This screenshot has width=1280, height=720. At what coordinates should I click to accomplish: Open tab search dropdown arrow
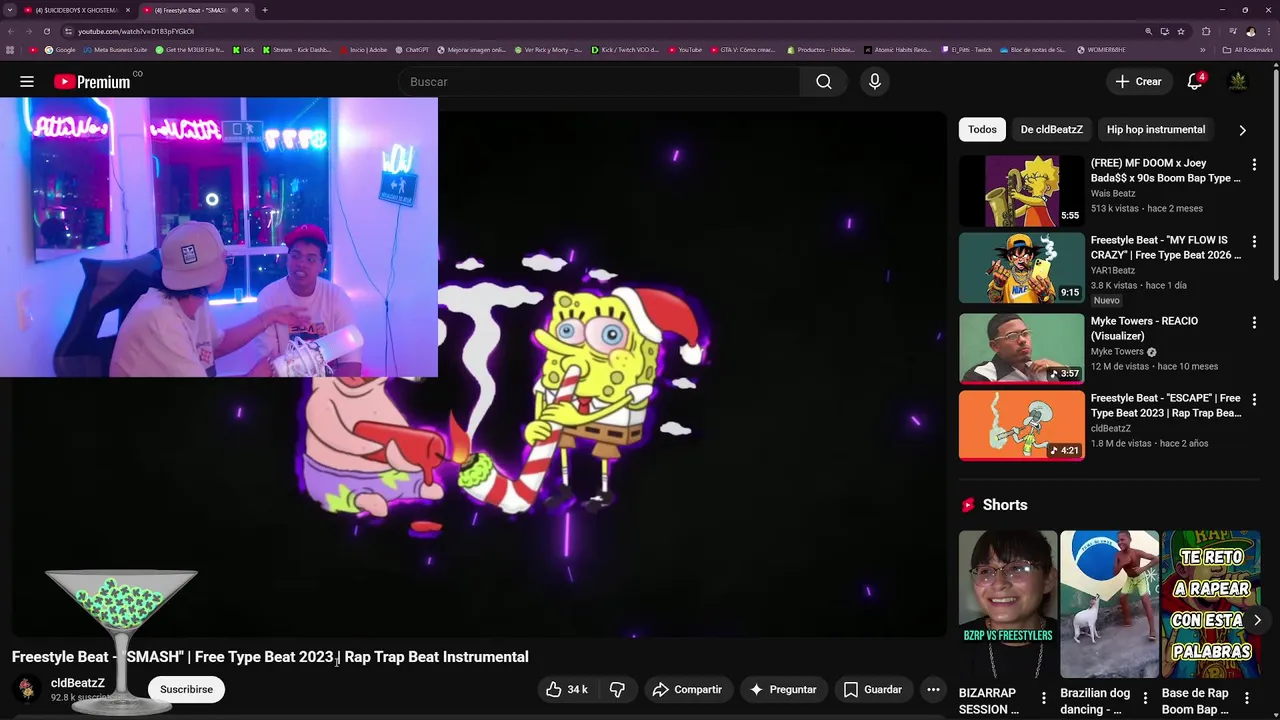[x=9, y=10]
